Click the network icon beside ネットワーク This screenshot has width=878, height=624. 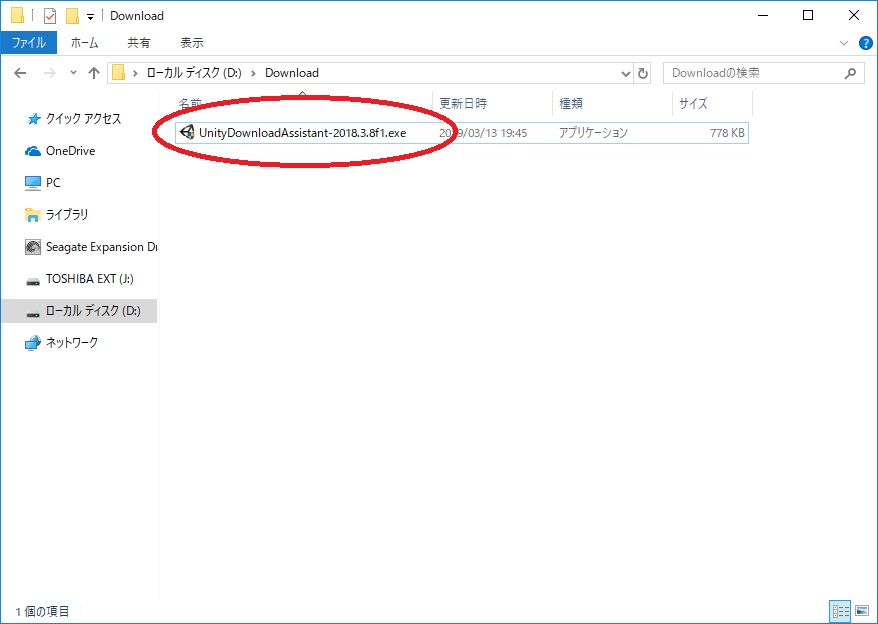(33, 343)
